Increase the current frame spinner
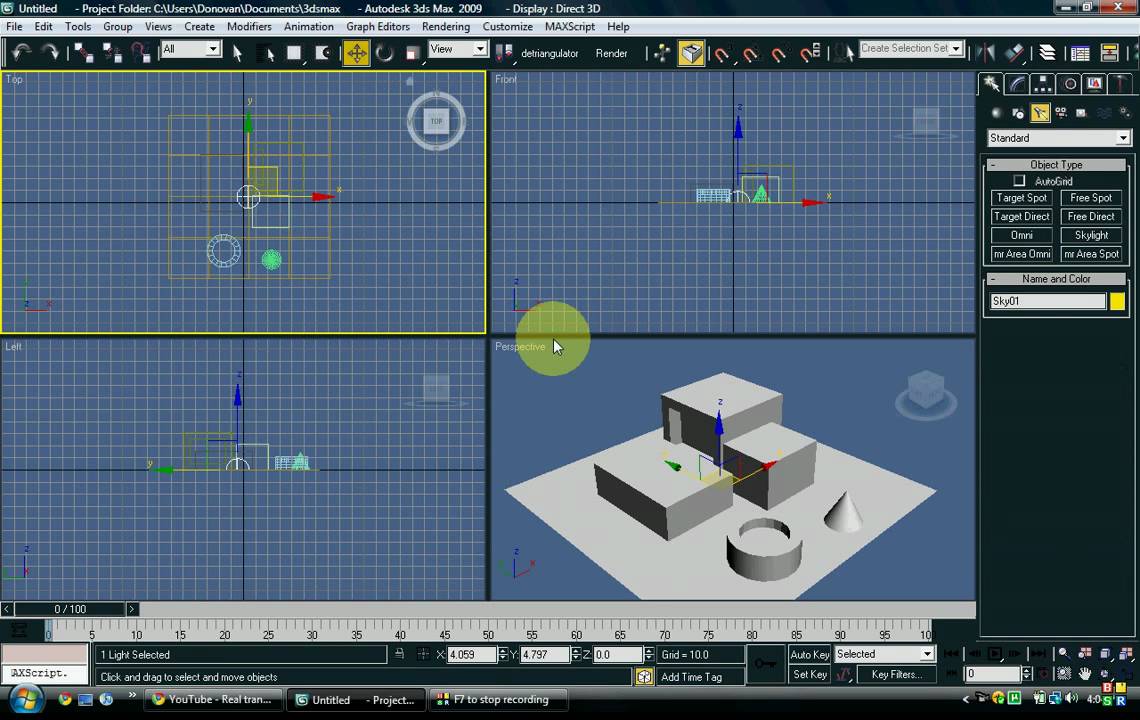Image resolution: width=1140 pixels, height=720 pixels. pyautogui.click(x=1027, y=671)
